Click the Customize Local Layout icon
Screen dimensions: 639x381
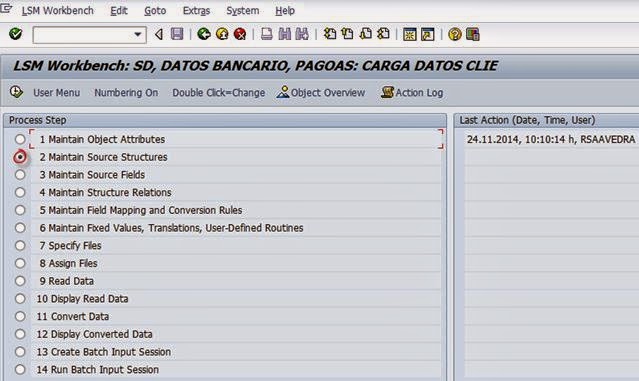[473, 34]
